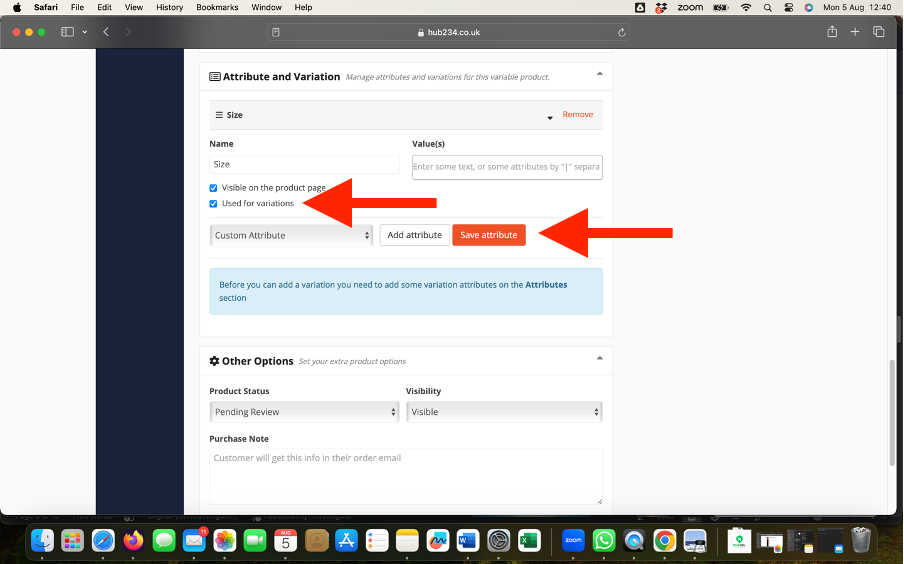Go back using the back arrow
Viewport: 904px width, 564px height.
click(x=106, y=32)
